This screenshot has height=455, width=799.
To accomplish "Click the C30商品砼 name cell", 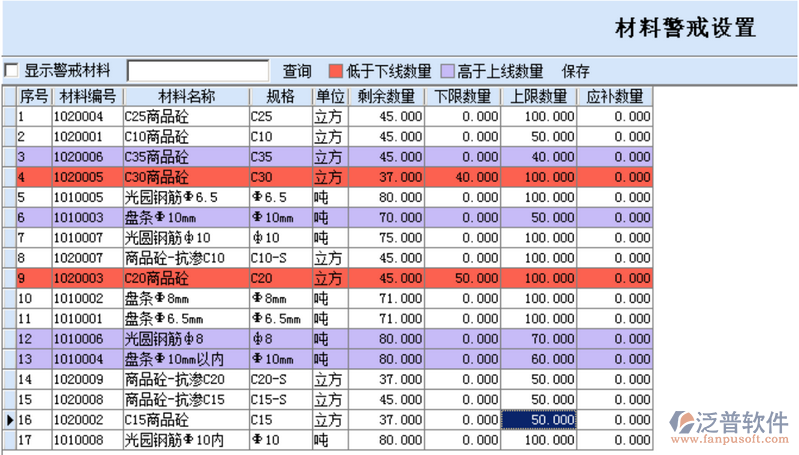I will [x=187, y=177].
